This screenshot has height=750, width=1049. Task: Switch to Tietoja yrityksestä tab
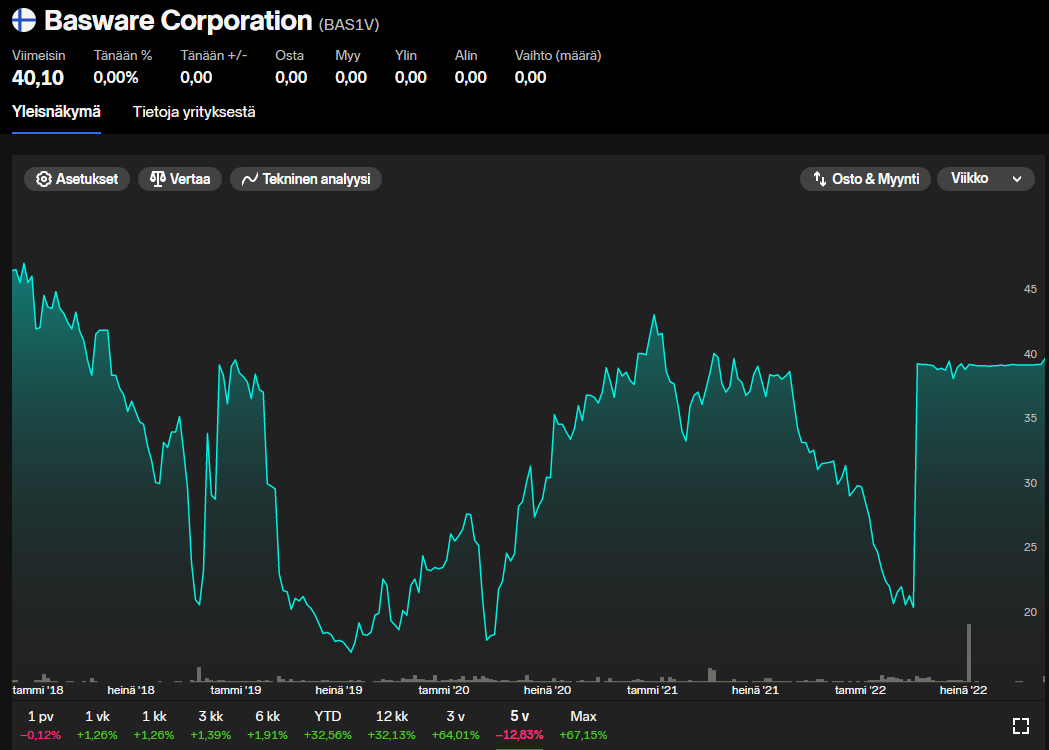(194, 112)
